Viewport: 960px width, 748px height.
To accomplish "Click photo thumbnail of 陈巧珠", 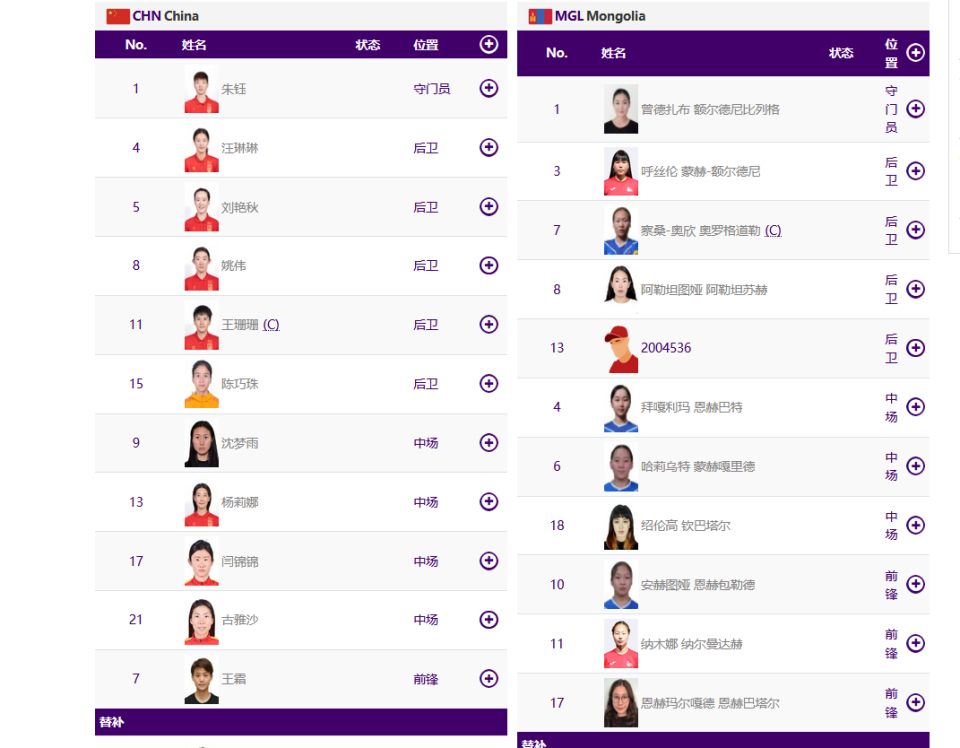I will tap(201, 384).
